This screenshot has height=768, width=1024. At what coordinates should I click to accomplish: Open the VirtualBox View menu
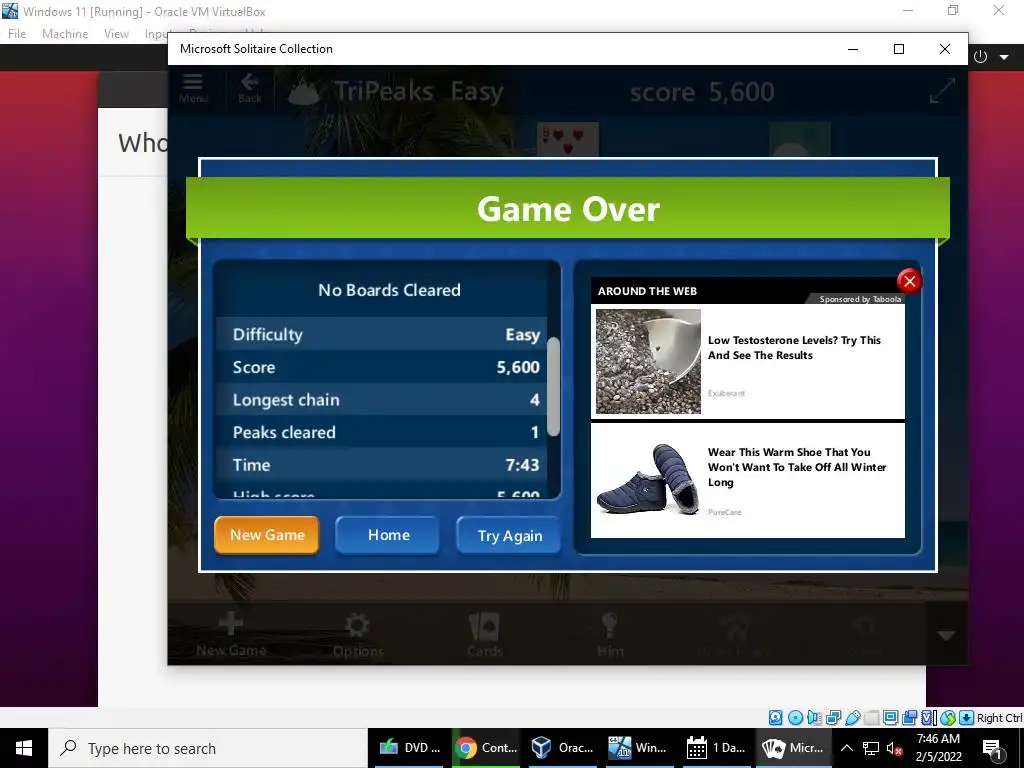(x=116, y=33)
